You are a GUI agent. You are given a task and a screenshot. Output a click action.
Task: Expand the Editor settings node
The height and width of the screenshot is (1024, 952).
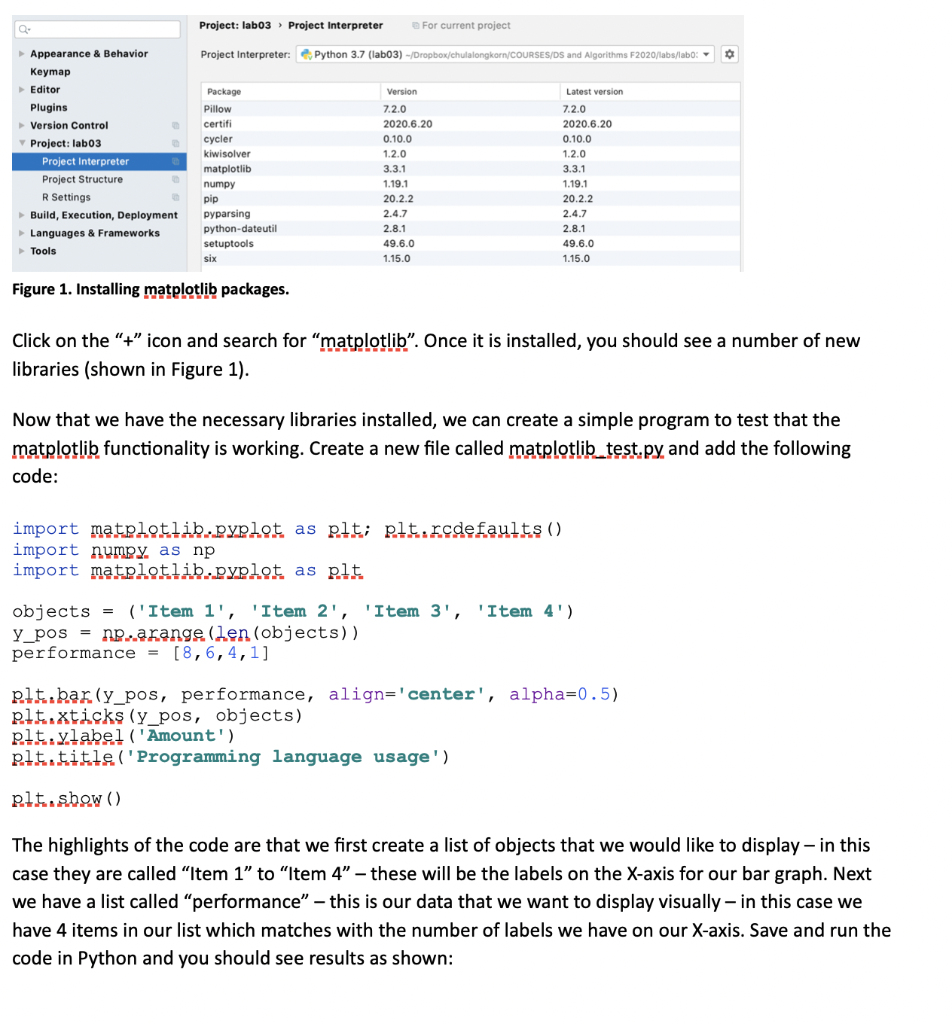tap(22, 89)
